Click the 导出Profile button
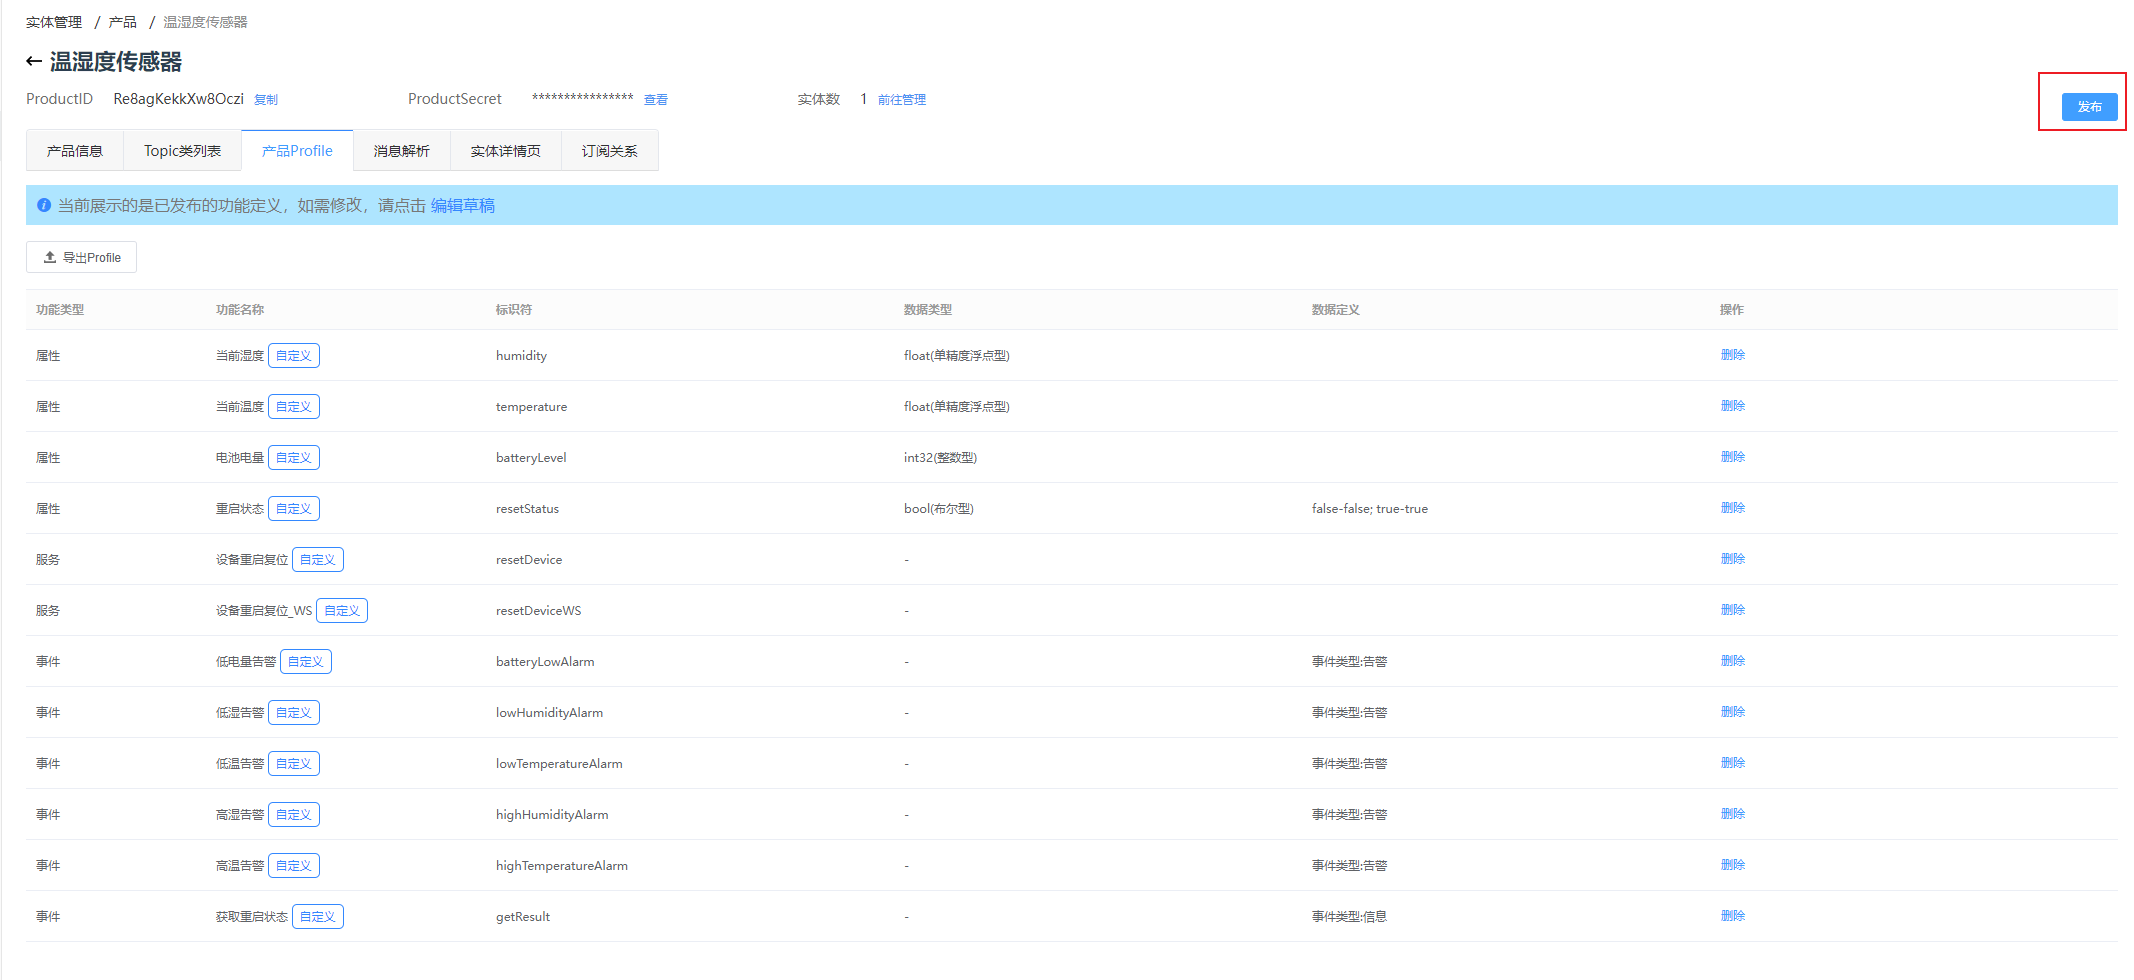Image resolution: width=2134 pixels, height=980 pixels. point(81,257)
